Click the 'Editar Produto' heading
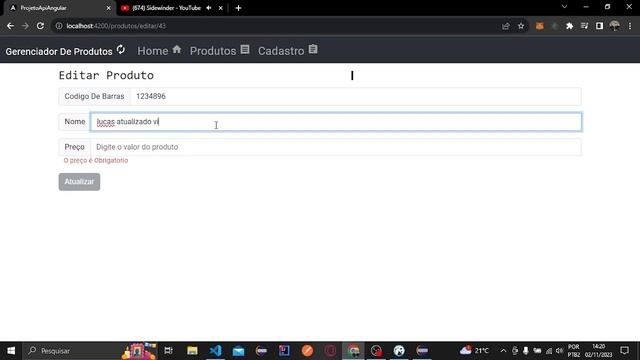 106,75
